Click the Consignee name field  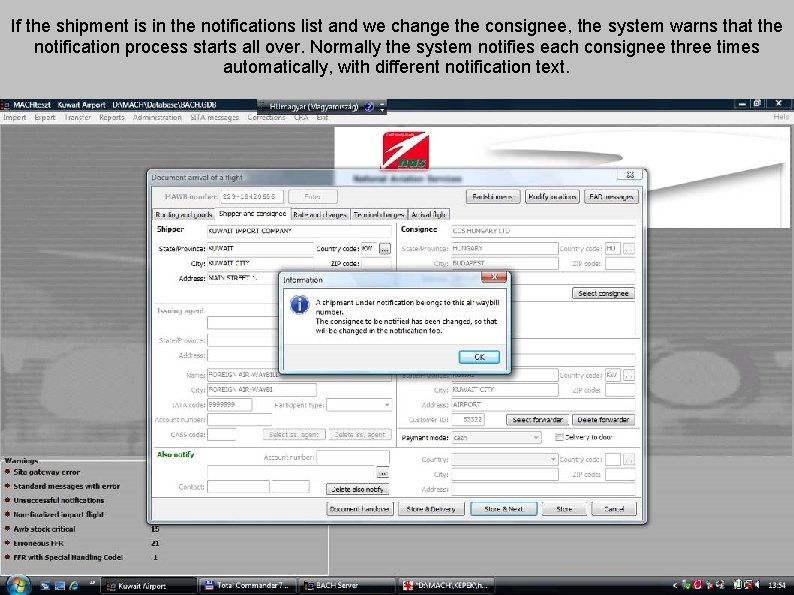pos(543,231)
